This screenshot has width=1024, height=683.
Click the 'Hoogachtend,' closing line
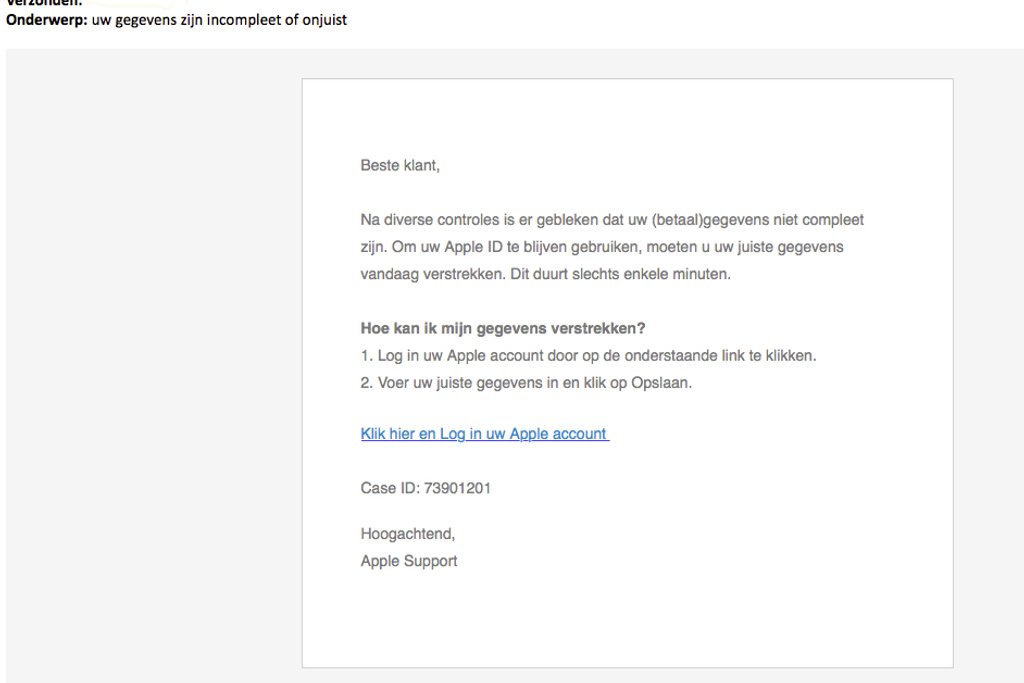pos(407,534)
